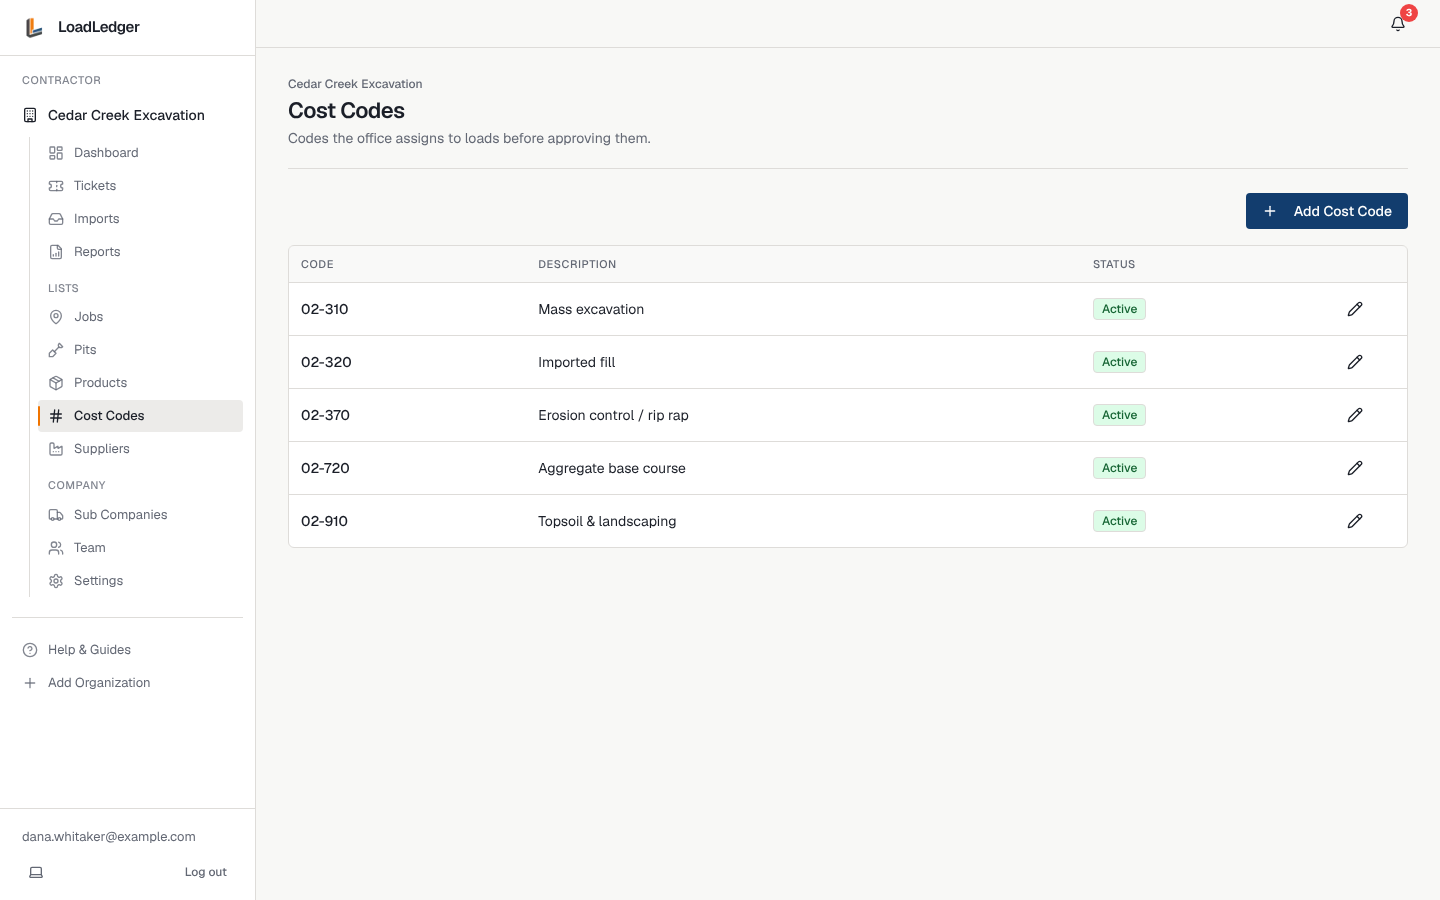Click pencil icon for code 02-370
Screen dimensions: 1440x900
(x=1355, y=415)
